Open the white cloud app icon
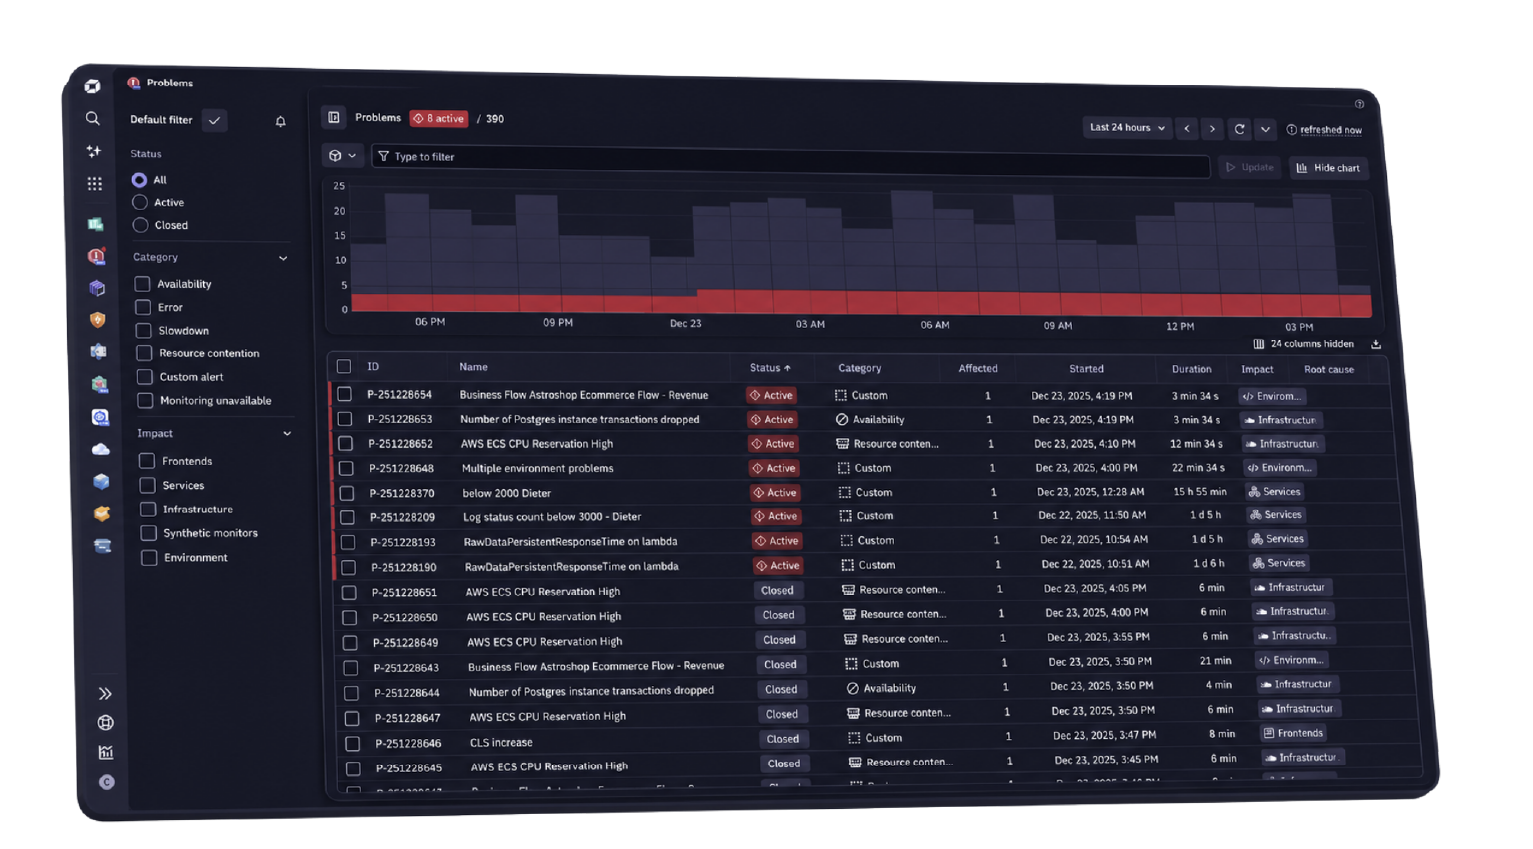Viewport: 1533px width, 849px height. coord(100,449)
